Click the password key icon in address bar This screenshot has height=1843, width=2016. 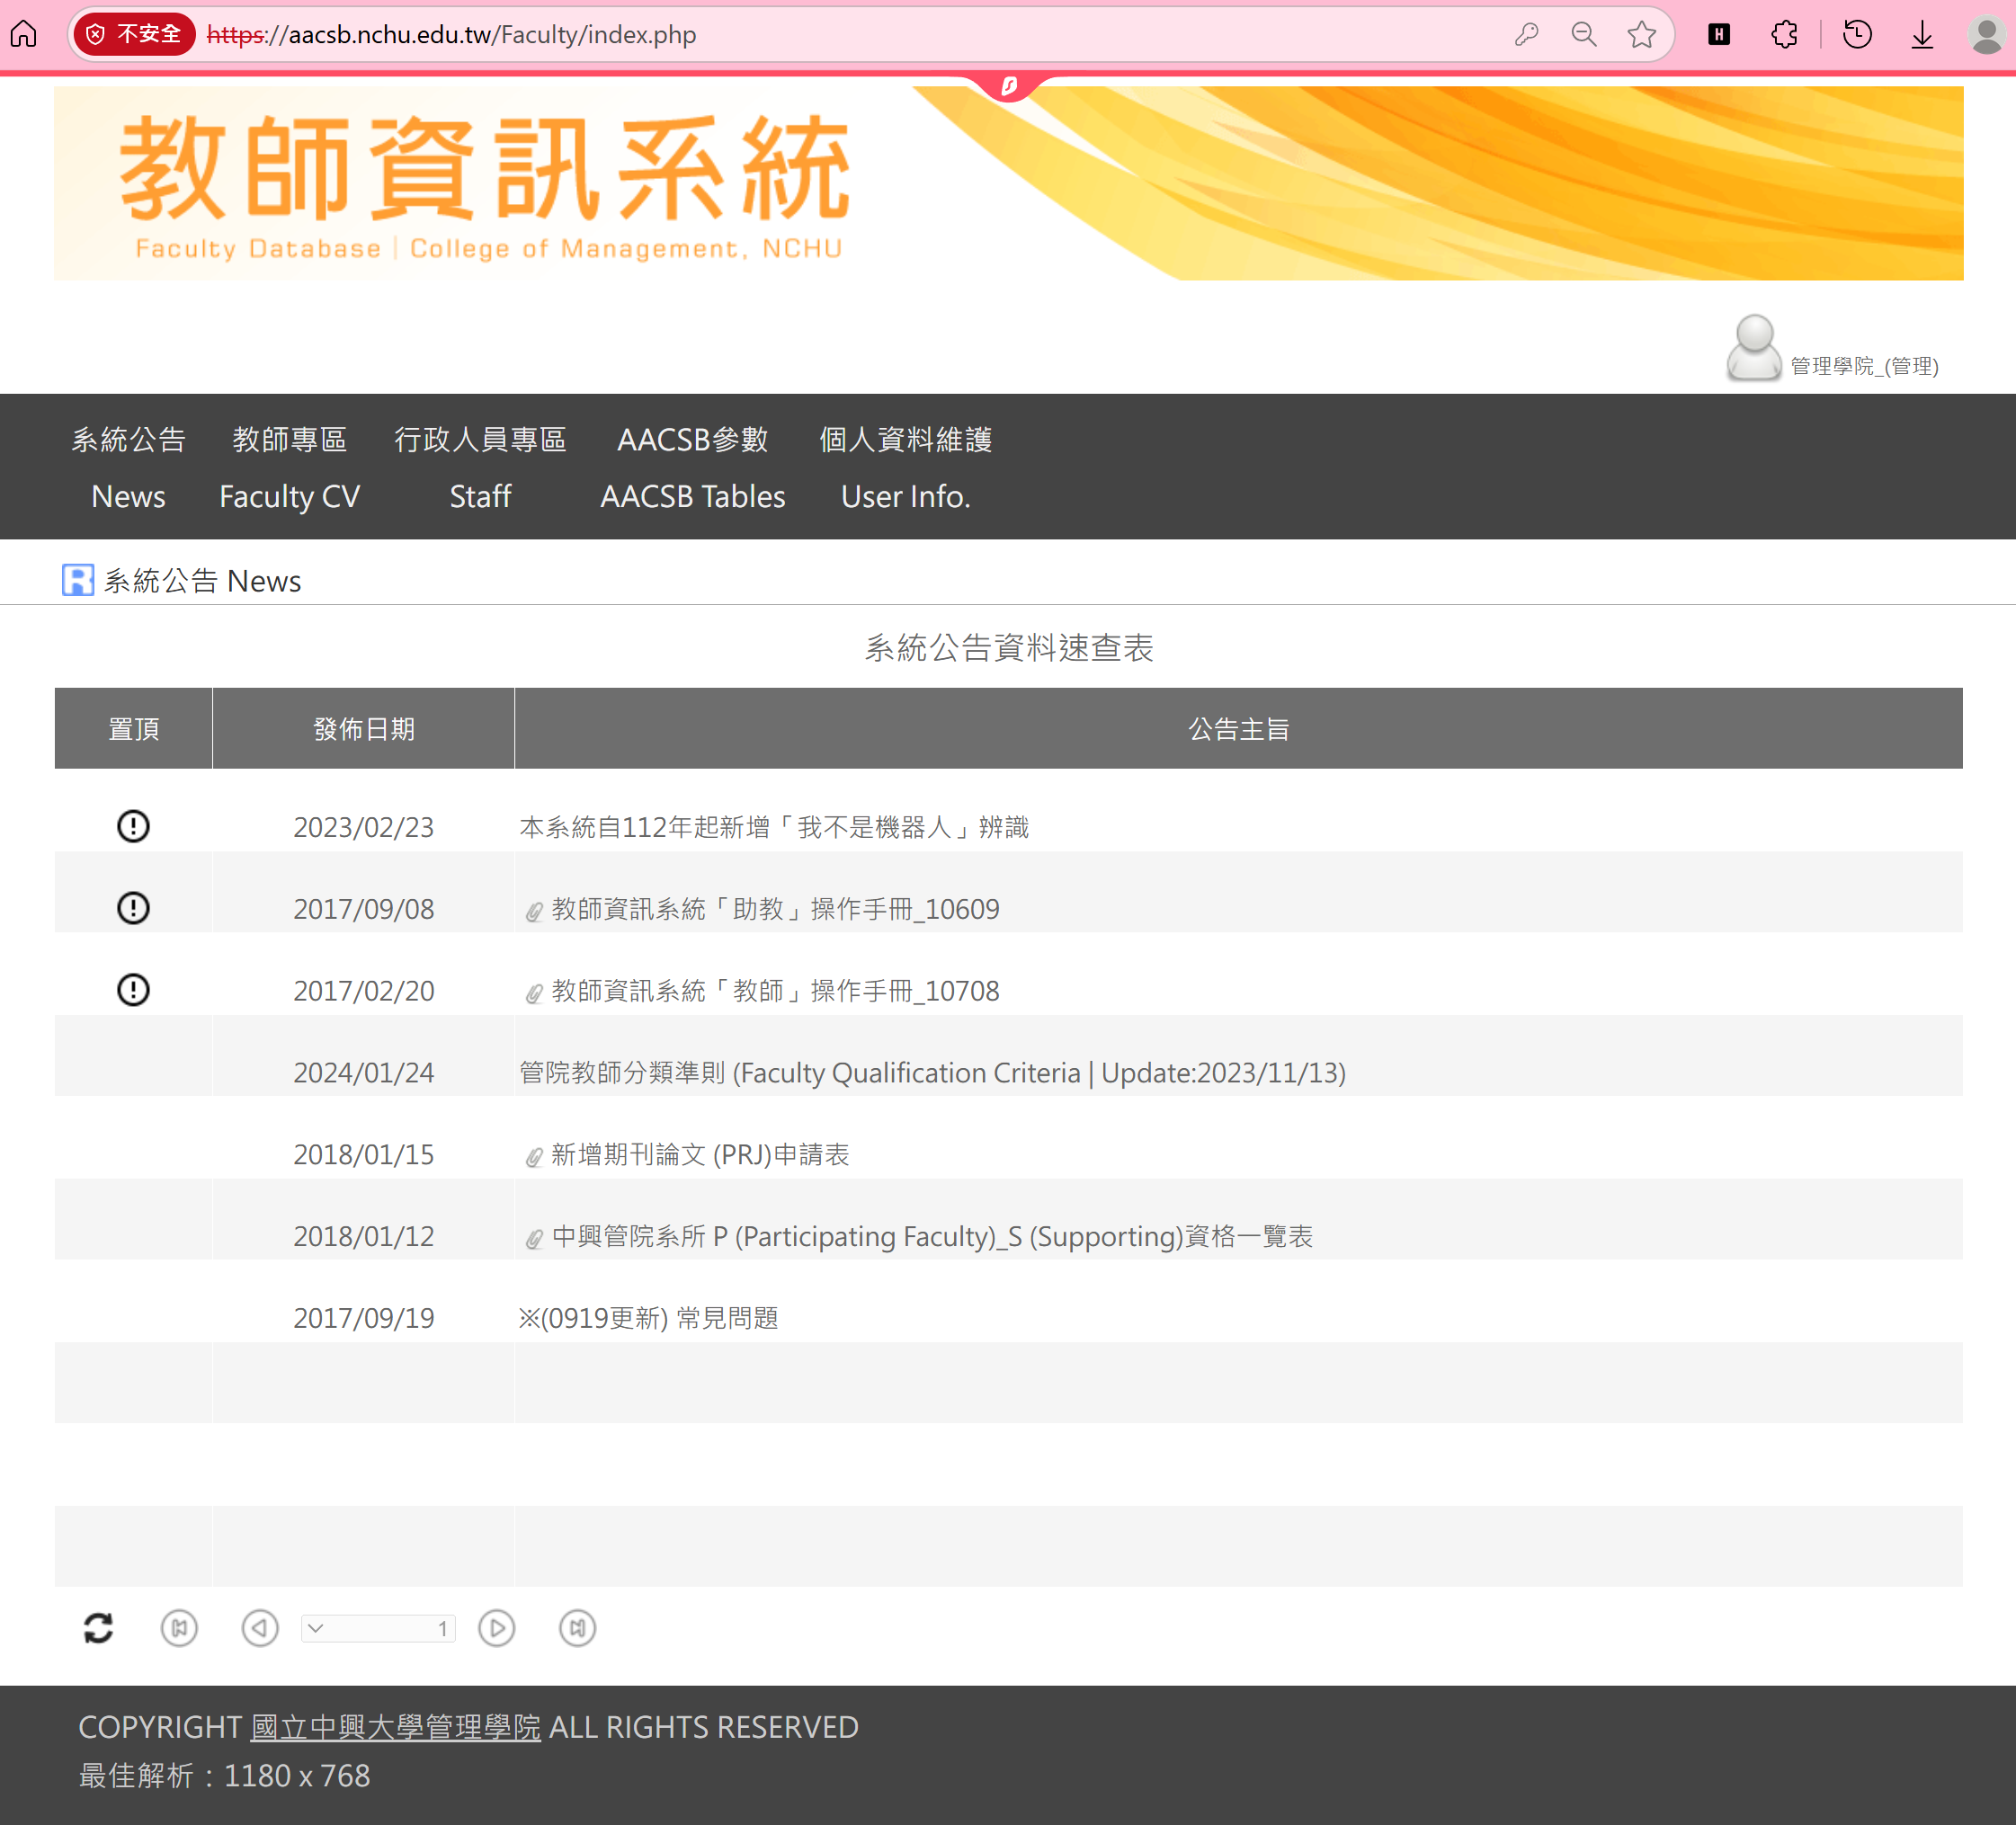click(x=1526, y=35)
